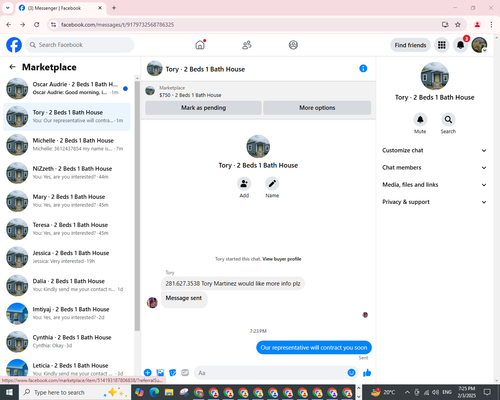Go to Home feed icon
The height and width of the screenshot is (400, 500).
(200, 45)
